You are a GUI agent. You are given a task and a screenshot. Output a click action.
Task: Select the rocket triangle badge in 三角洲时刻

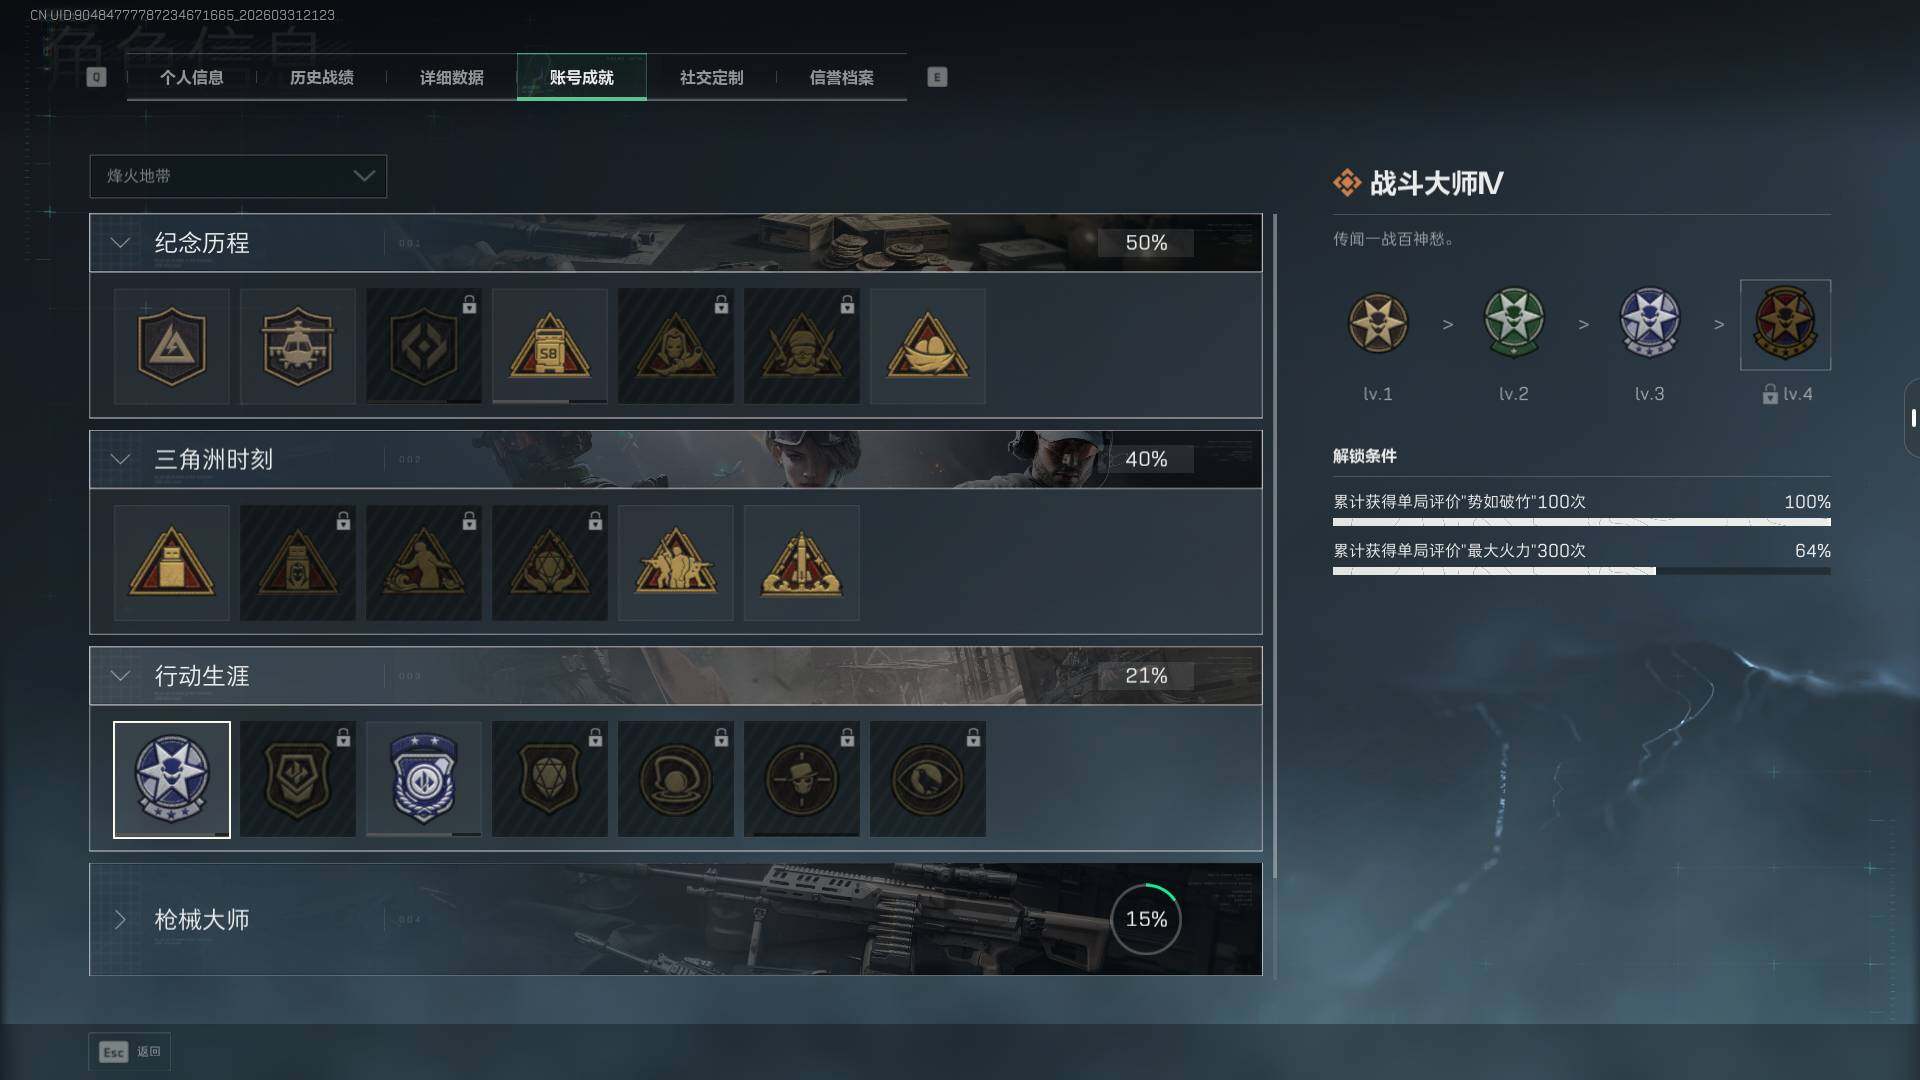[801, 563]
